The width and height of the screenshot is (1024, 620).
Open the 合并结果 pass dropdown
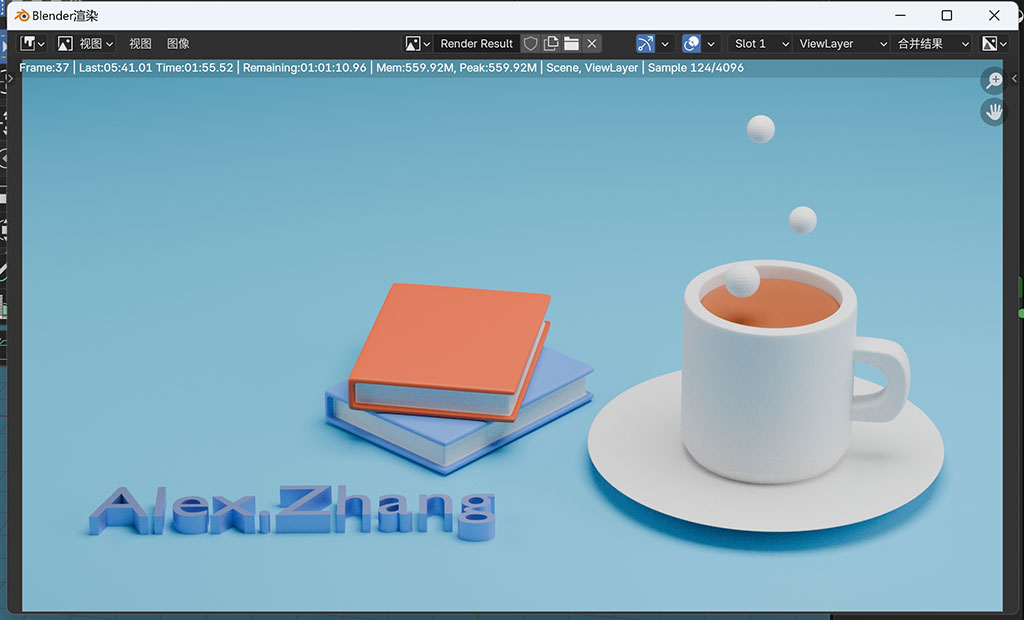tap(932, 44)
